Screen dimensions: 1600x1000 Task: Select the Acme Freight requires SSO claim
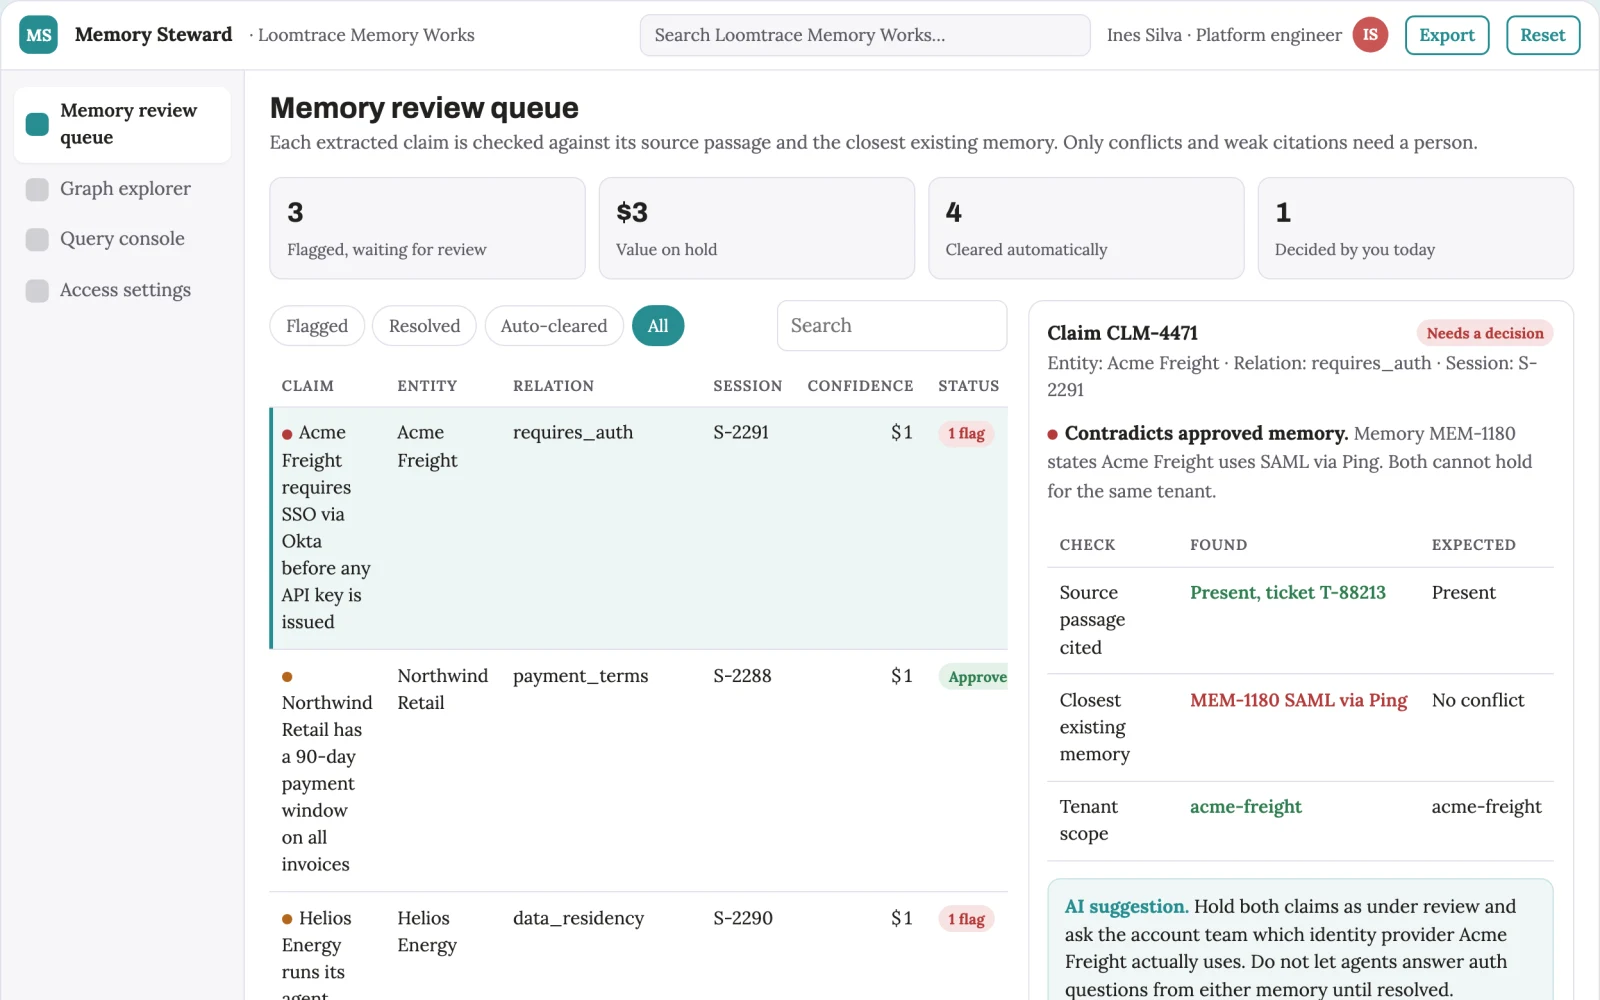coord(639,528)
